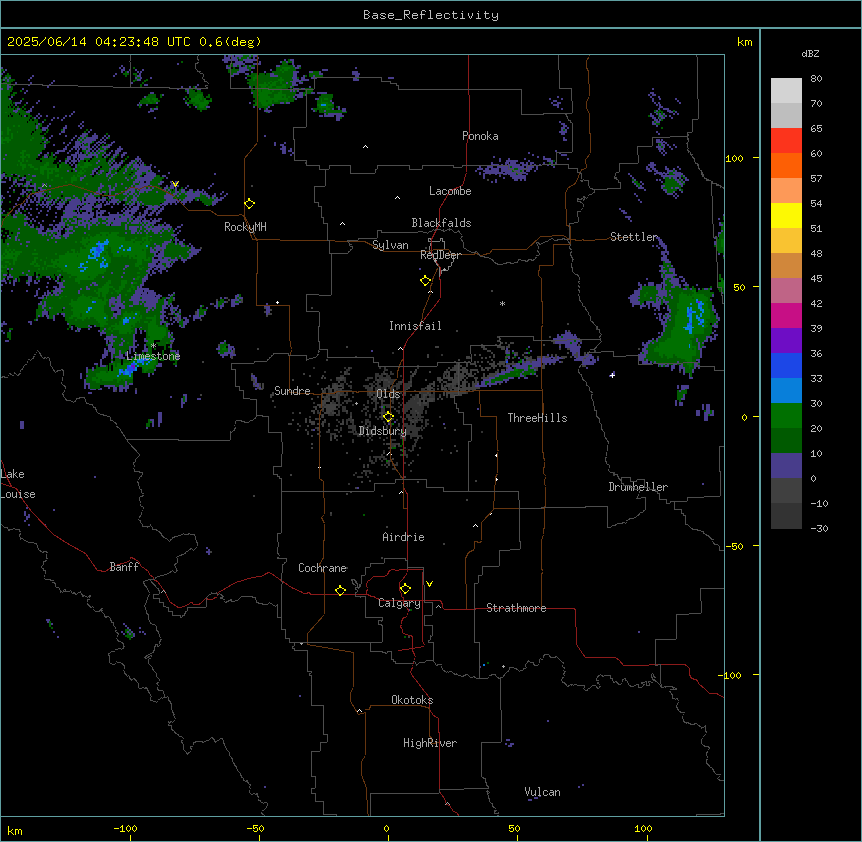This screenshot has height=842, width=862.
Task: Click the Sundre city label
Action: pos(292,391)
